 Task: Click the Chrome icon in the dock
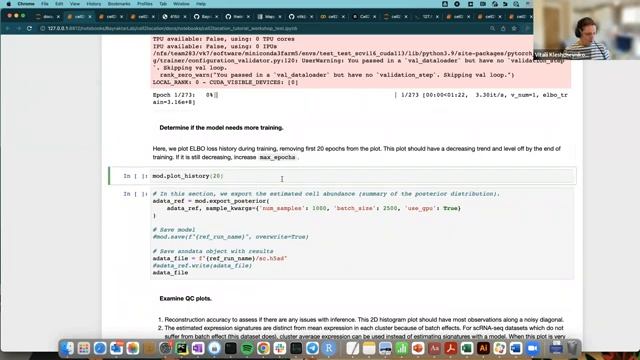pyautogui.click(x=263, y=348)
